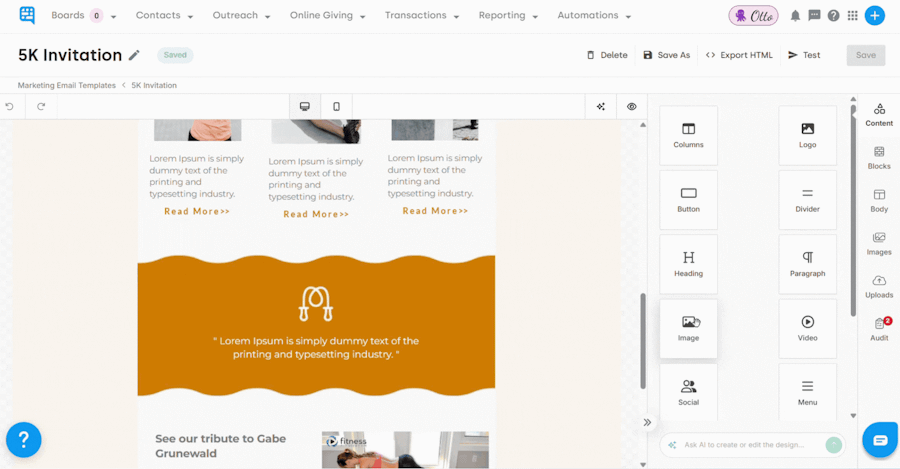Select the Columns content block
The height and width of the screenshot is (469, 900).
[688, 135]
